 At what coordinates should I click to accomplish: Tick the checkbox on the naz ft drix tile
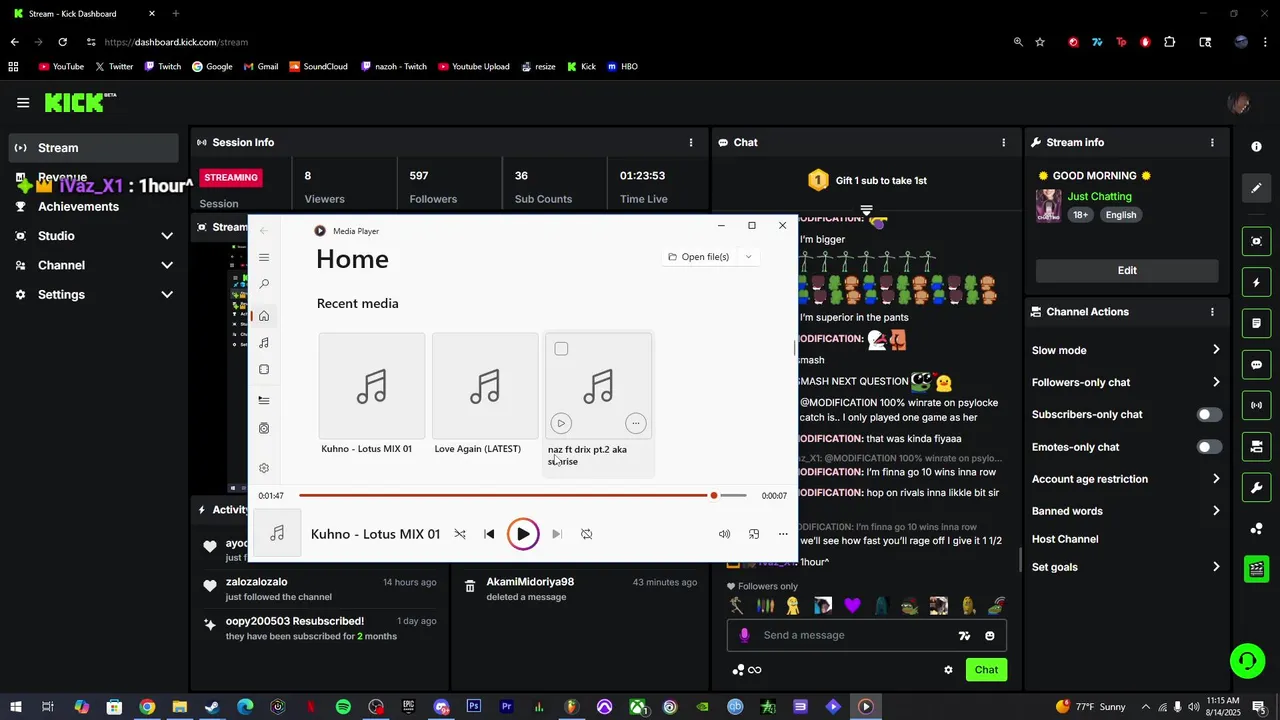(561, 349)
